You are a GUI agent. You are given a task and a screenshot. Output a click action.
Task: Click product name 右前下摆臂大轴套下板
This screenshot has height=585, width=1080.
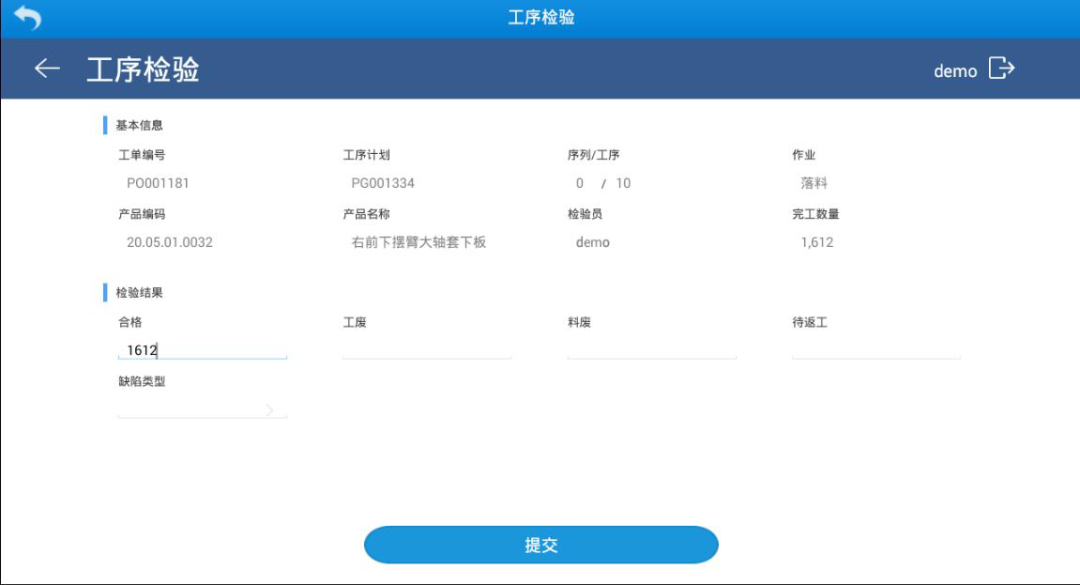pos(419,243)
